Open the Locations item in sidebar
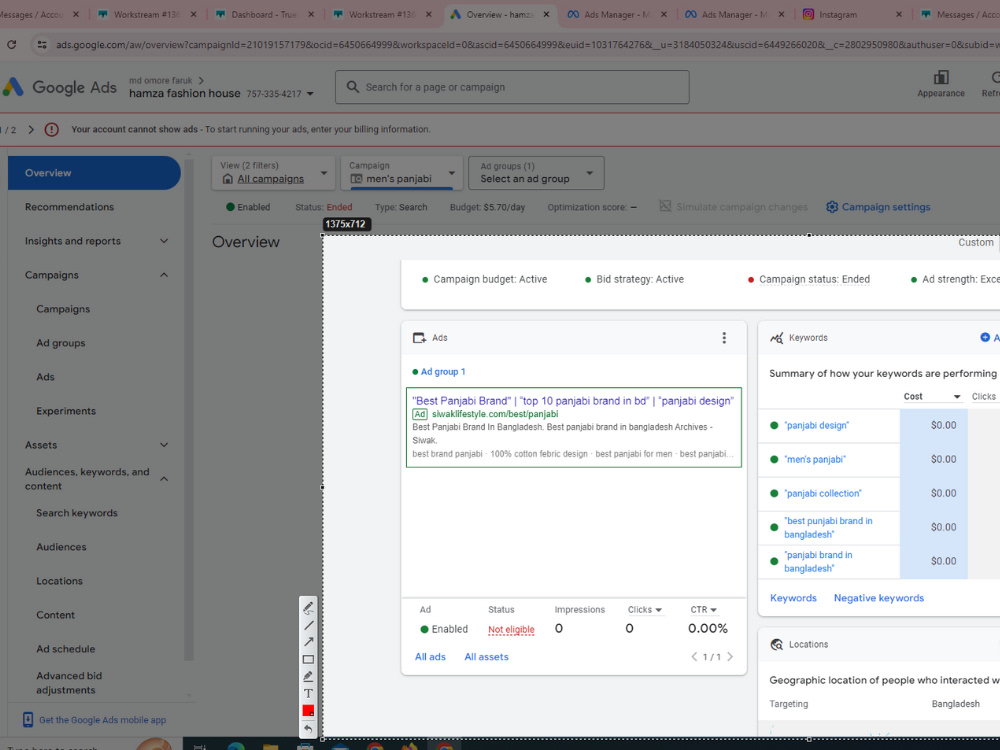Screen dimensions: 1000x750 59,581
